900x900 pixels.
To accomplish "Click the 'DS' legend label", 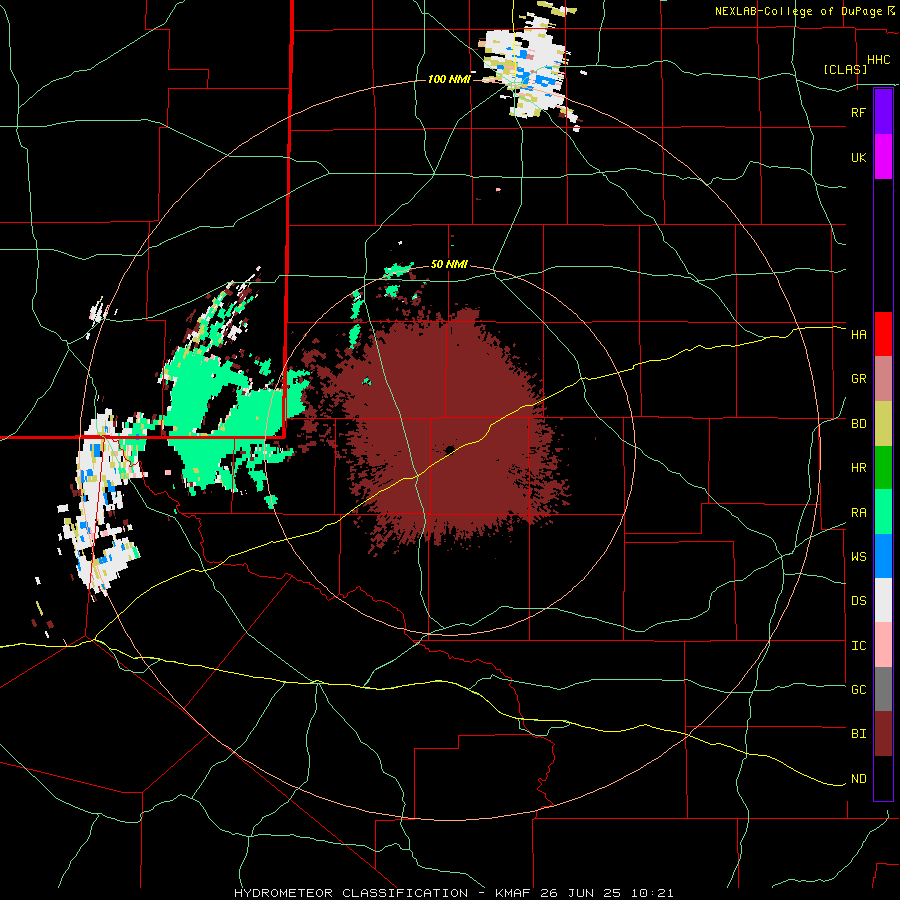I will 858,601.
